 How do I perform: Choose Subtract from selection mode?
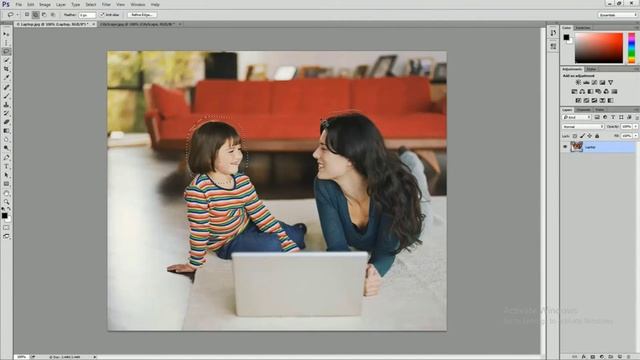pos(44,15)
